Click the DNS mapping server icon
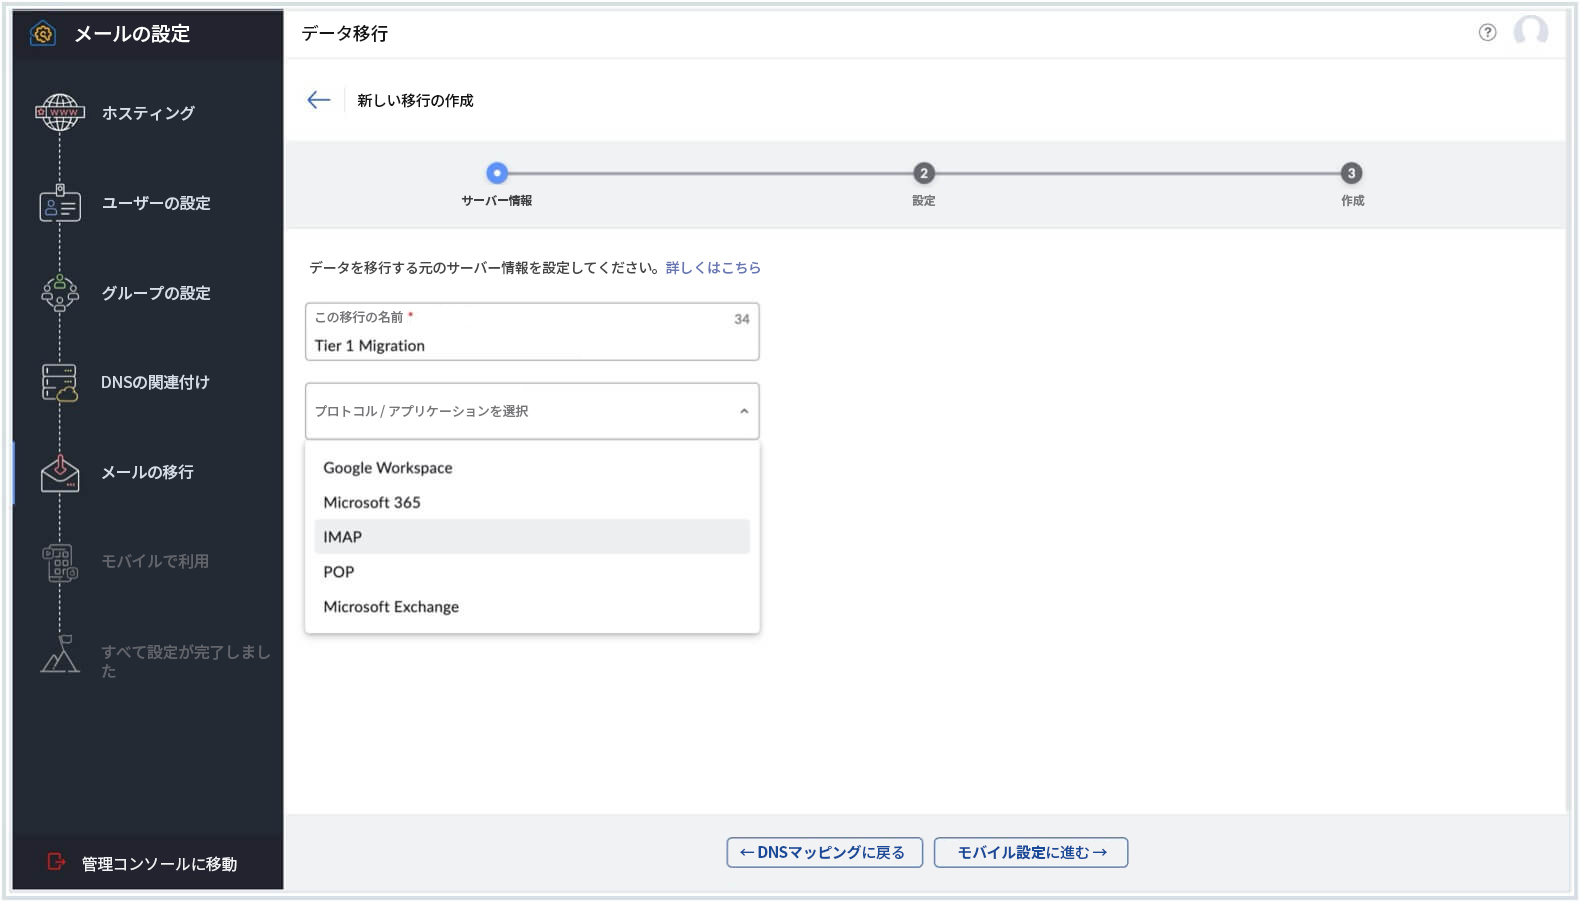 (x=60, y=382)
